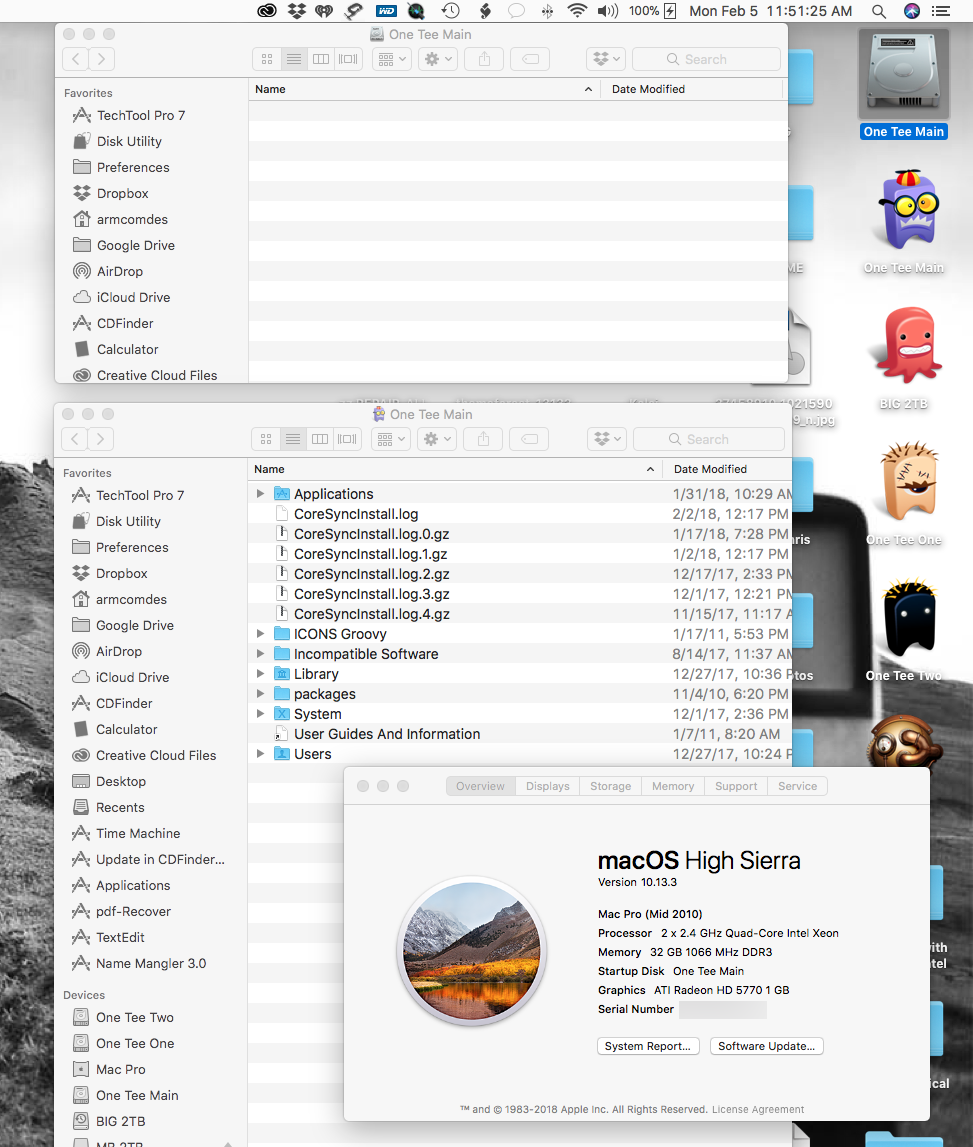Switch top window to icon view

[x=267, y=59]
